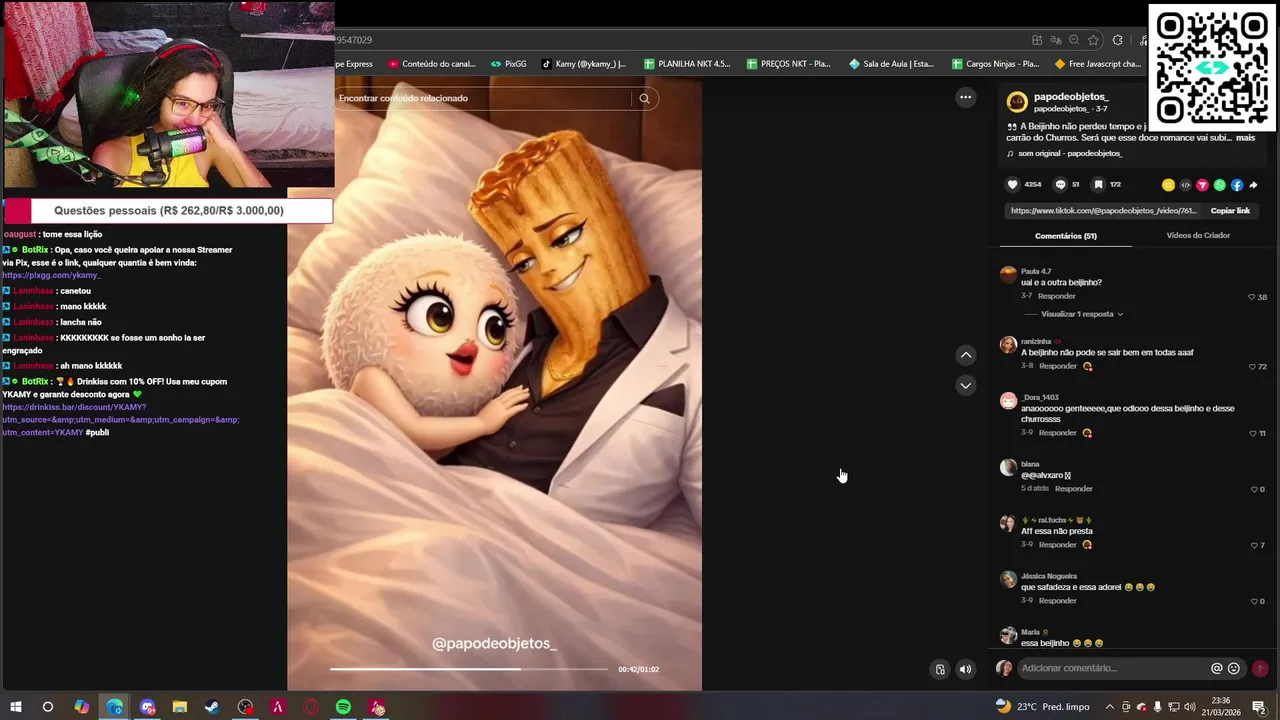Open the 'Free Javascript cha...' bookmark
This screenshot has height=720, width=1280.
[1098, 64]
